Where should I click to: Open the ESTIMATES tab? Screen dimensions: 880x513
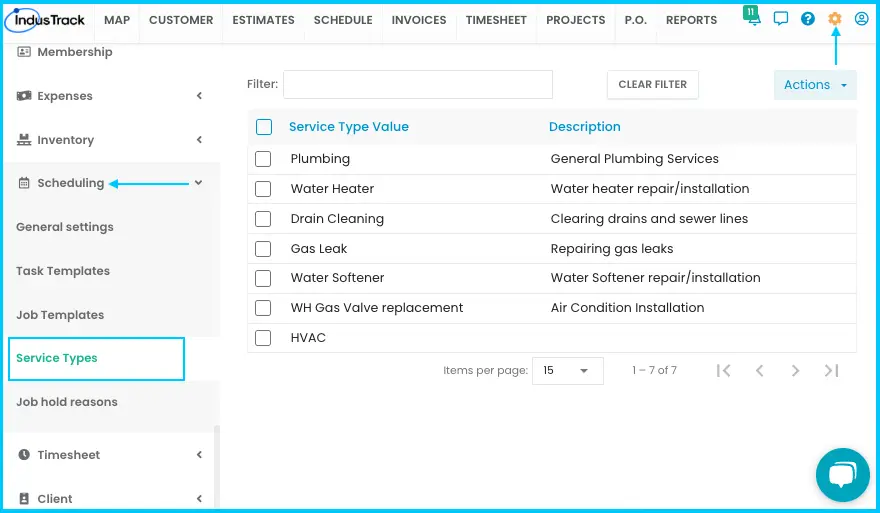(x=263, y=20)
